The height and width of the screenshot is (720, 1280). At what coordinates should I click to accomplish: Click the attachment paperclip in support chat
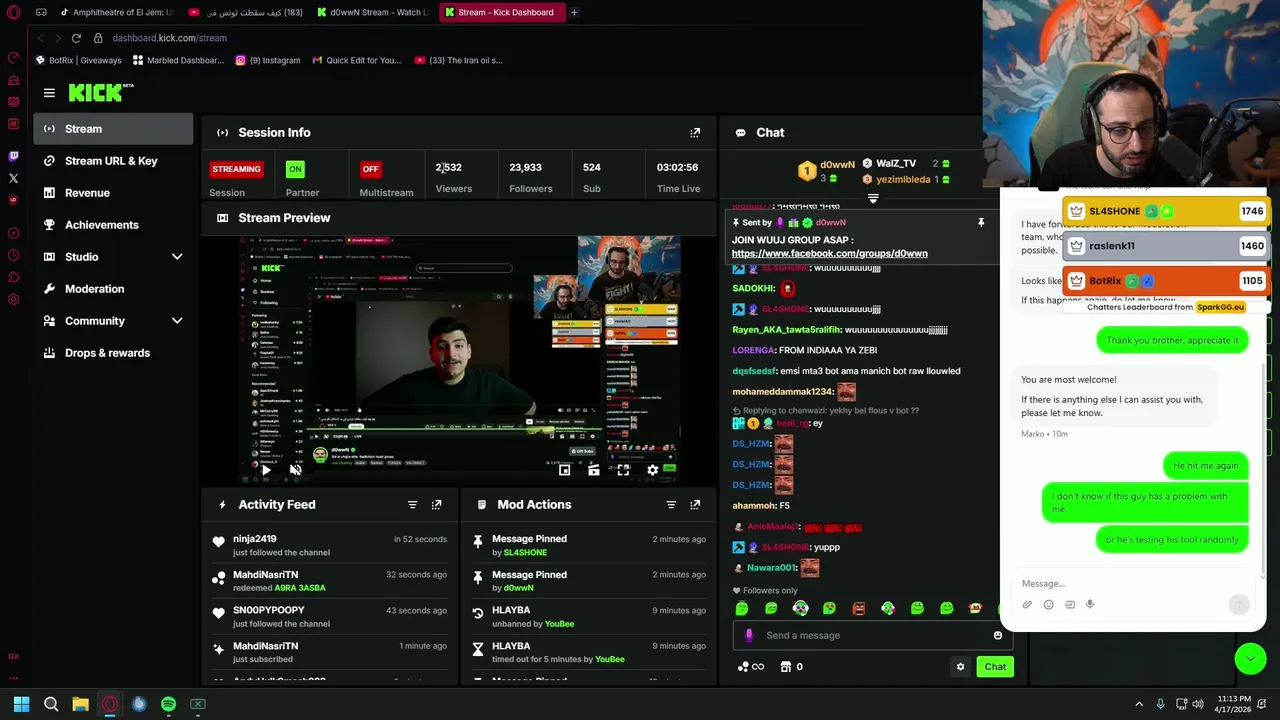1027,604
